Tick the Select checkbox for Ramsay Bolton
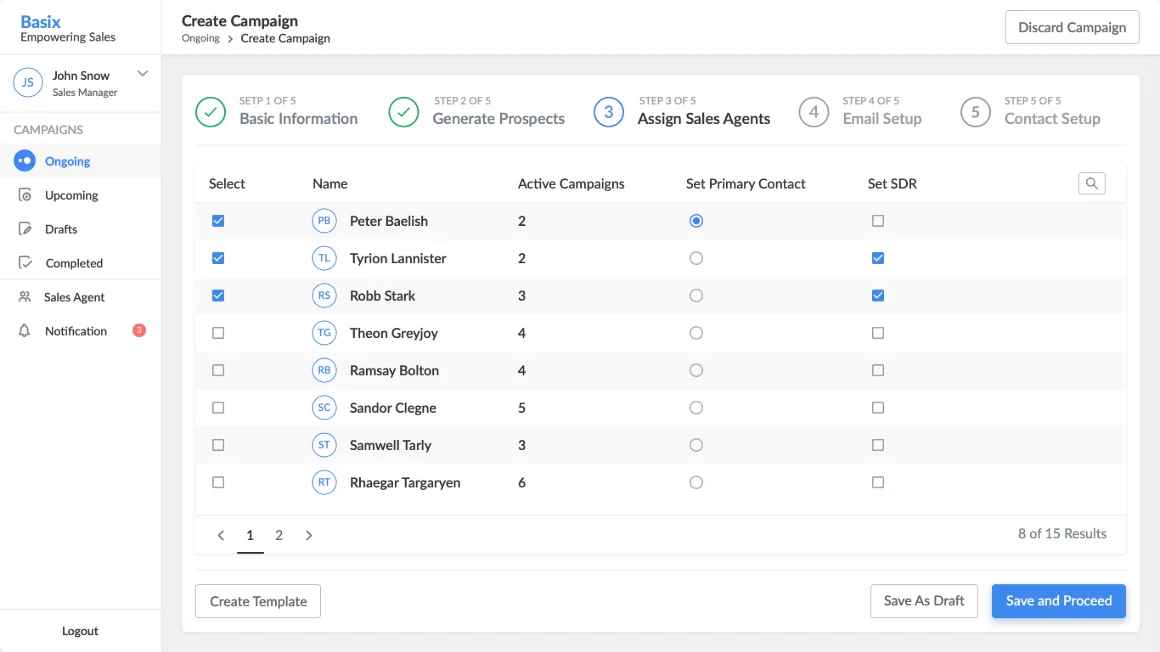This screenshot has width=1160, height=652. 218,370
